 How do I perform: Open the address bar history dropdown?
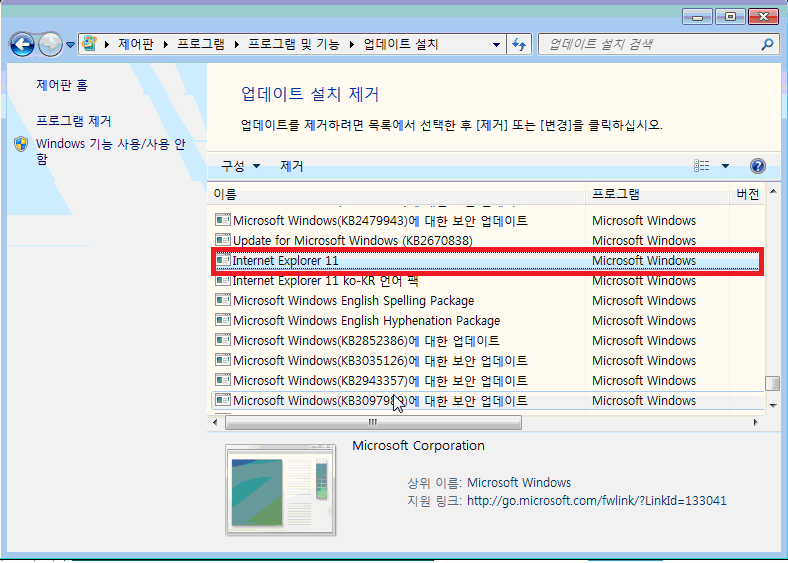(x=496, y=44)
